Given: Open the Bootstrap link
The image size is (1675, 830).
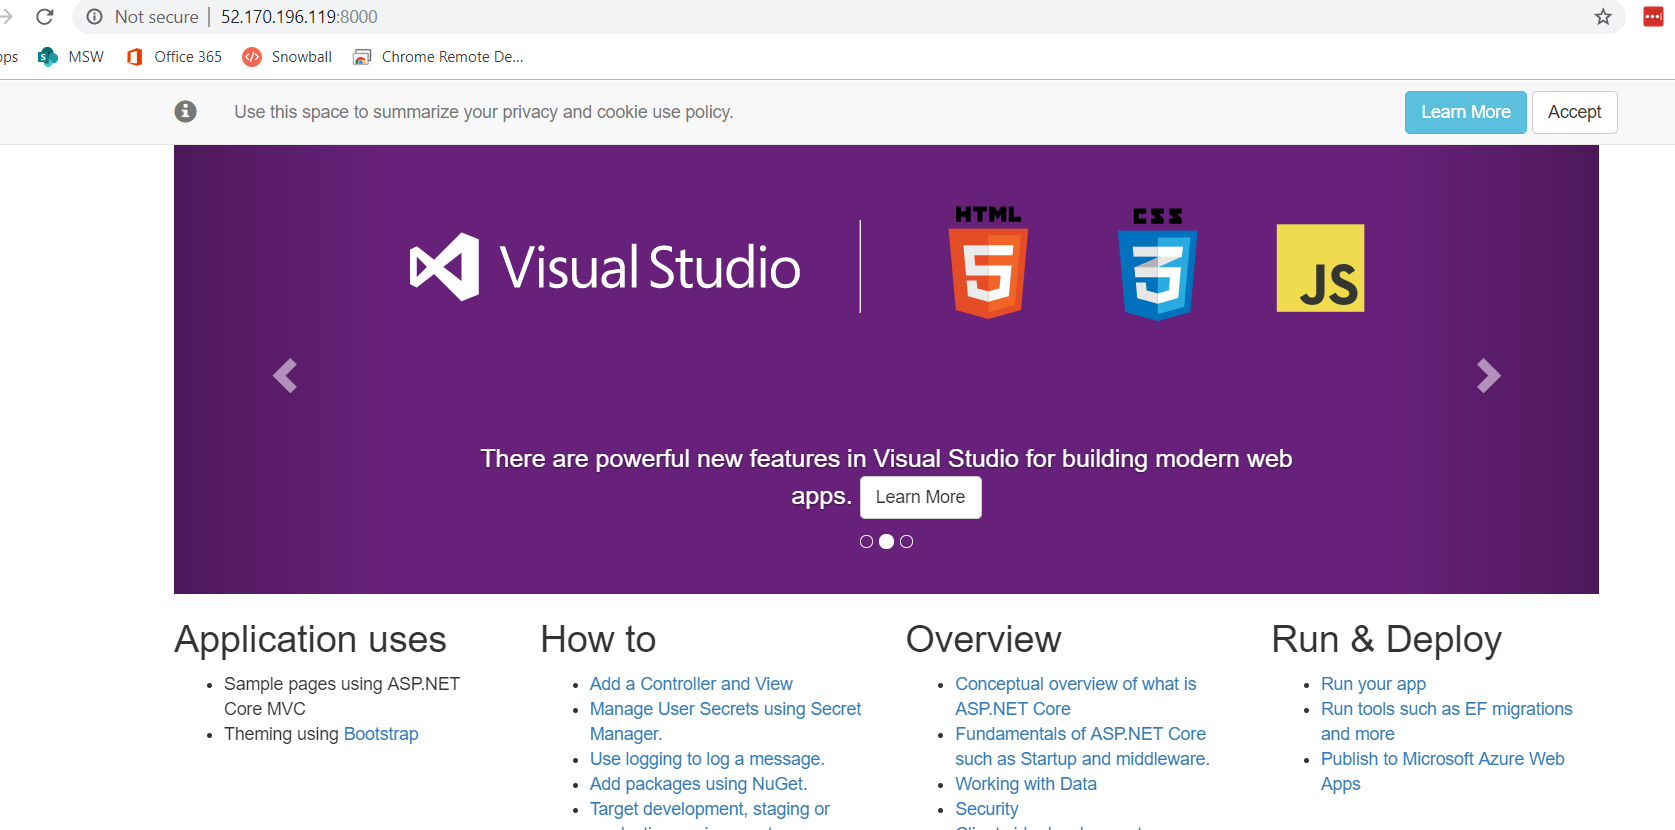Looking at the screenshot, I should pos(381,734).
